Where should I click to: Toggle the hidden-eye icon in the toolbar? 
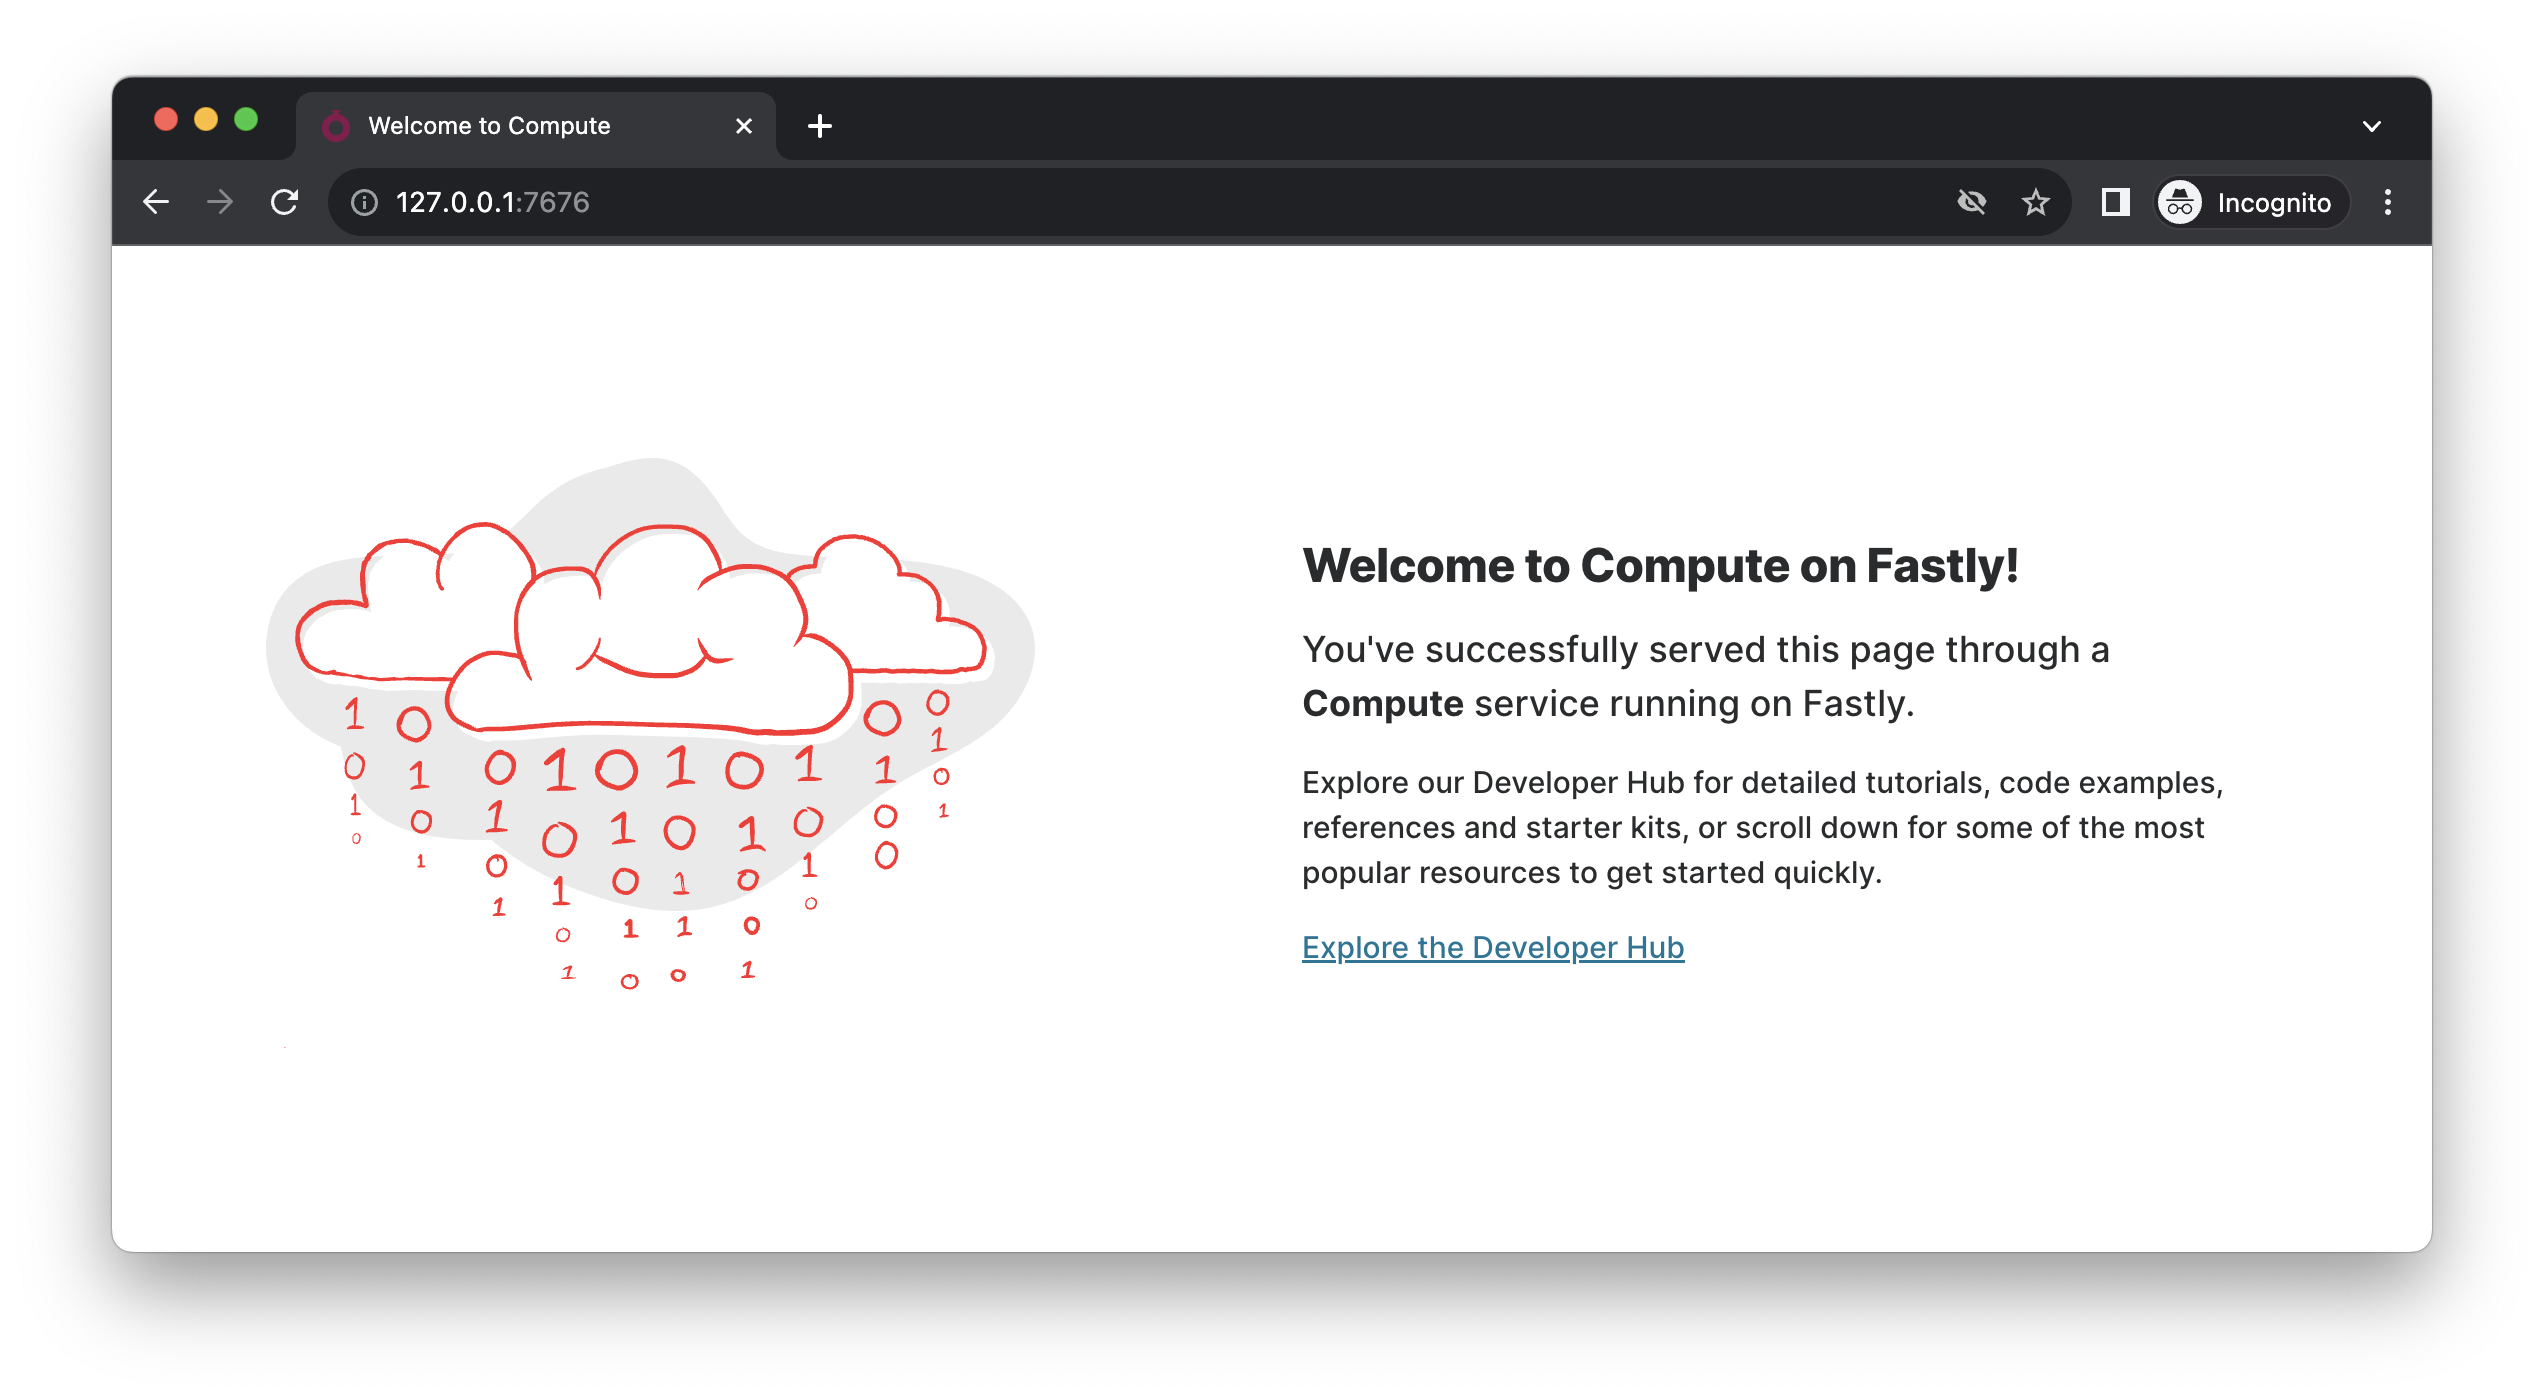click(1971, 202)
